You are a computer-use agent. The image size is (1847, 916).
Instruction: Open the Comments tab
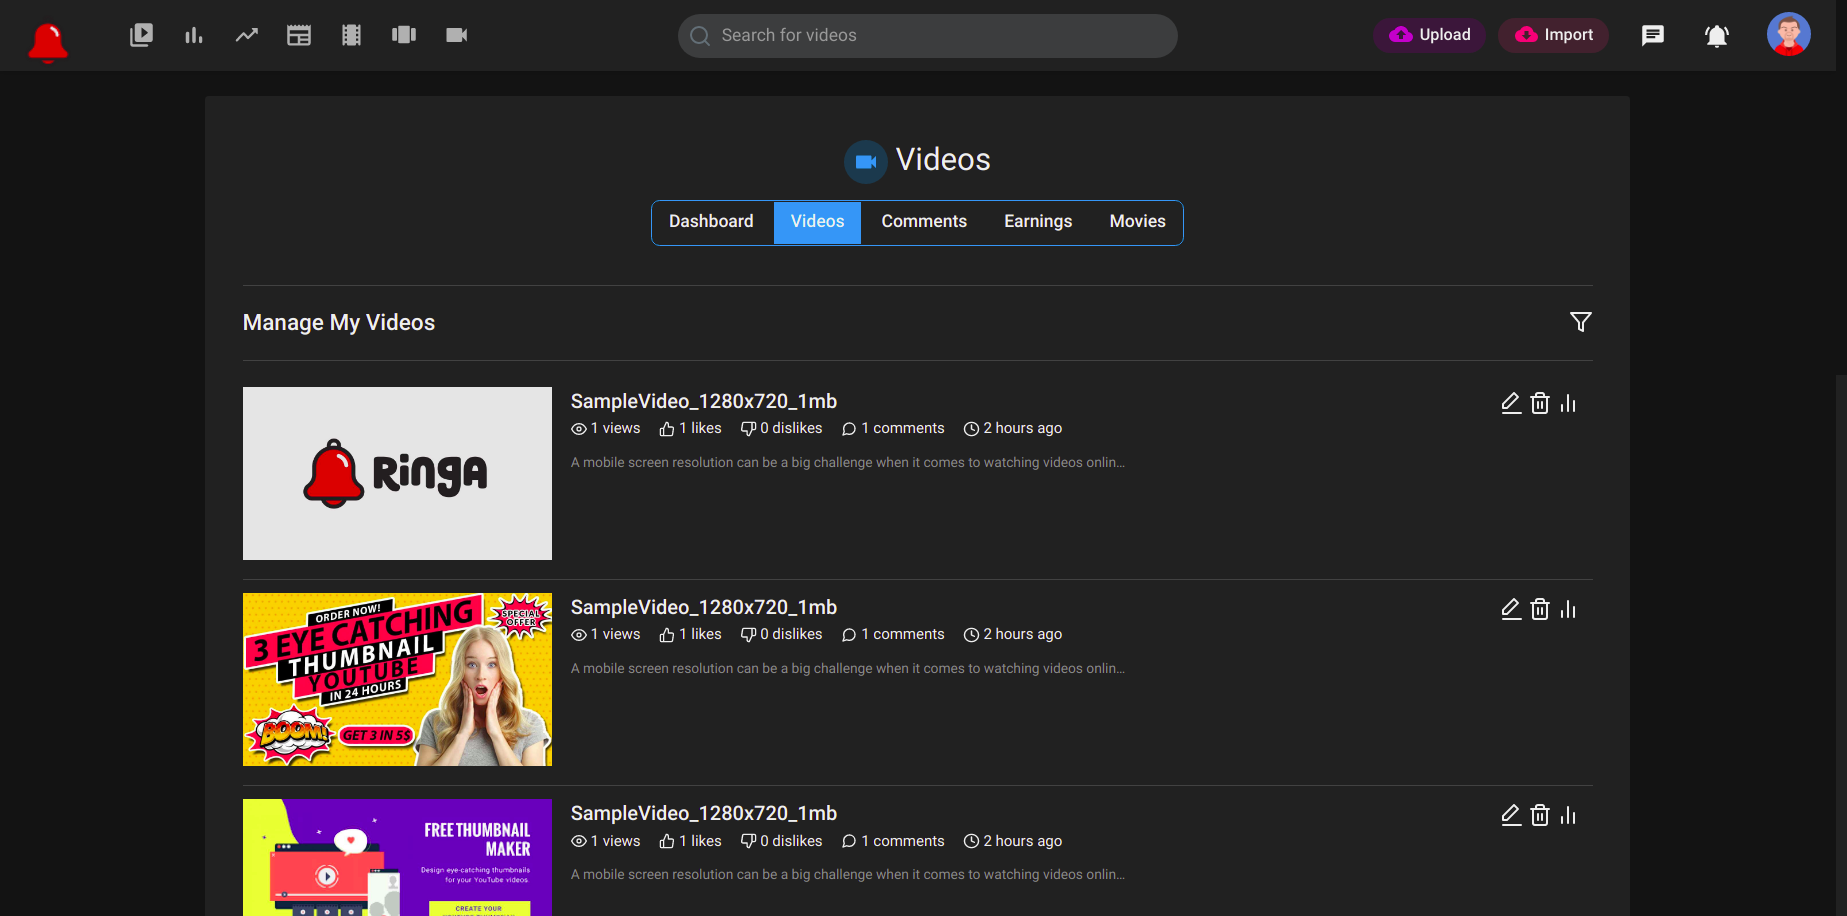coord(924,222)
